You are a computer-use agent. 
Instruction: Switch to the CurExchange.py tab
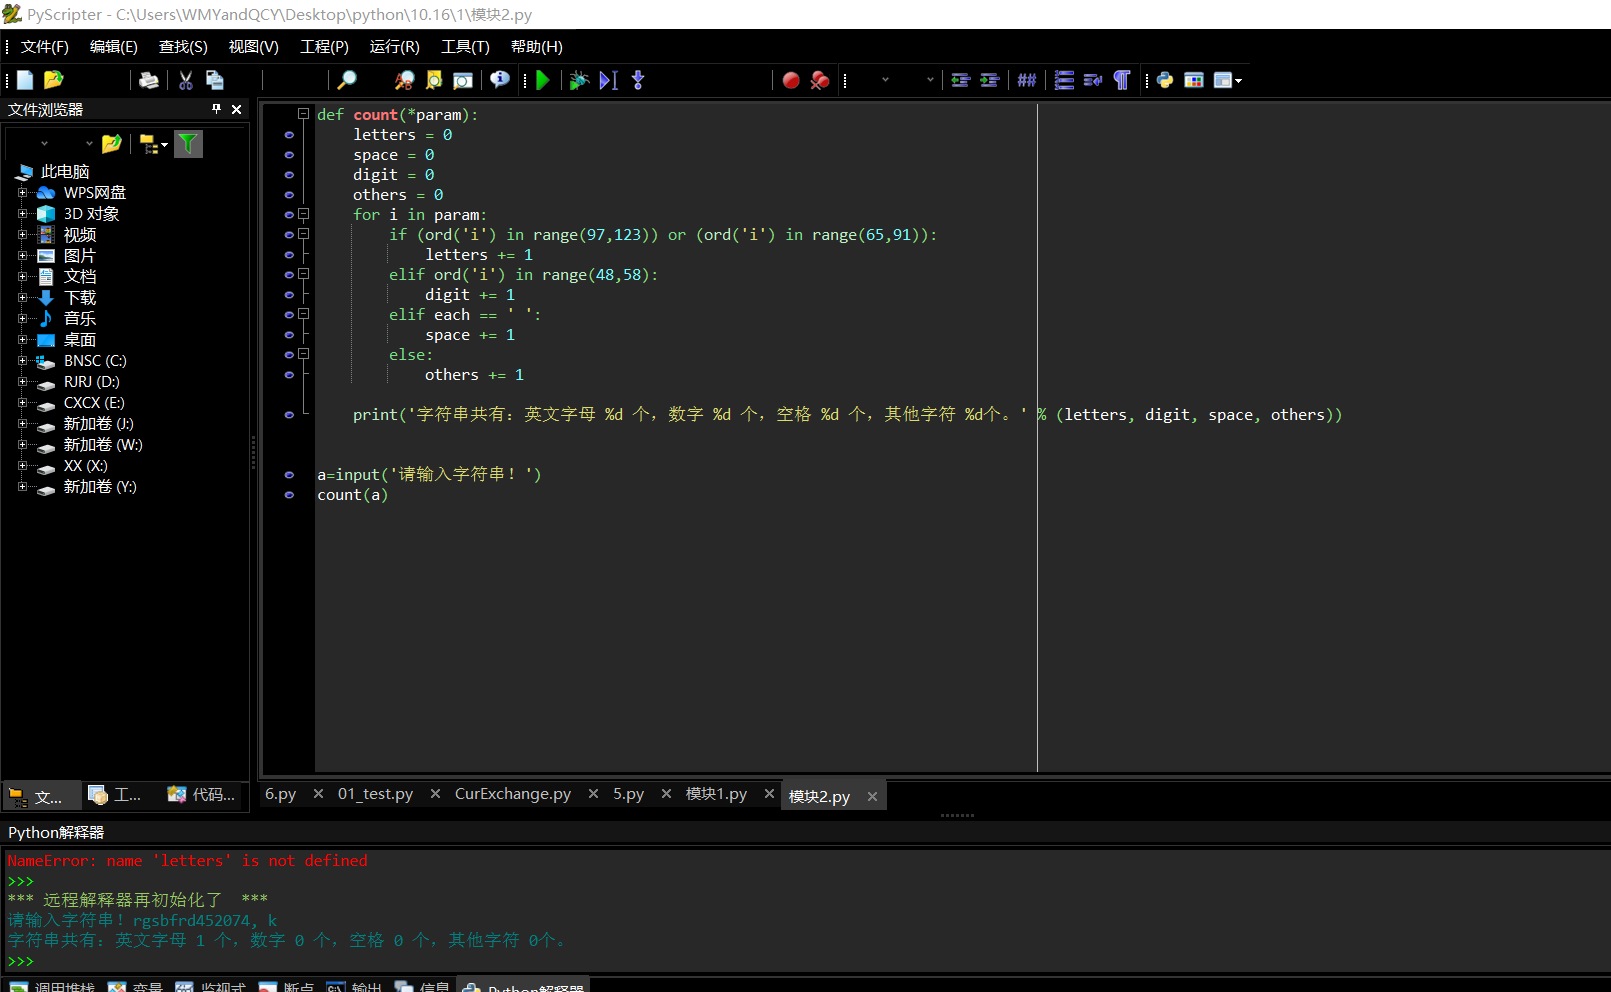(513, 794)
